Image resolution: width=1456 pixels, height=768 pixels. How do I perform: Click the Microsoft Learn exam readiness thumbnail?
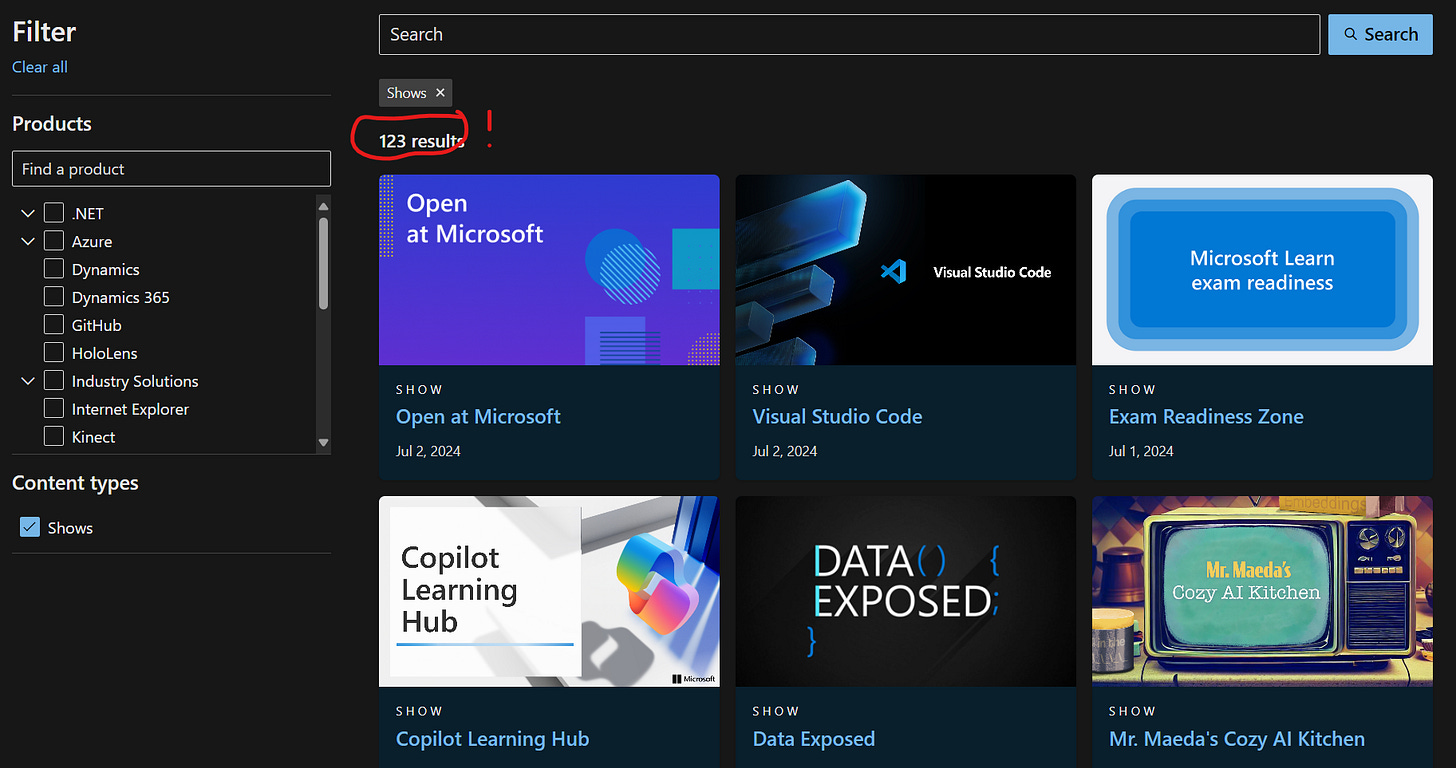tap(1262, 270)
